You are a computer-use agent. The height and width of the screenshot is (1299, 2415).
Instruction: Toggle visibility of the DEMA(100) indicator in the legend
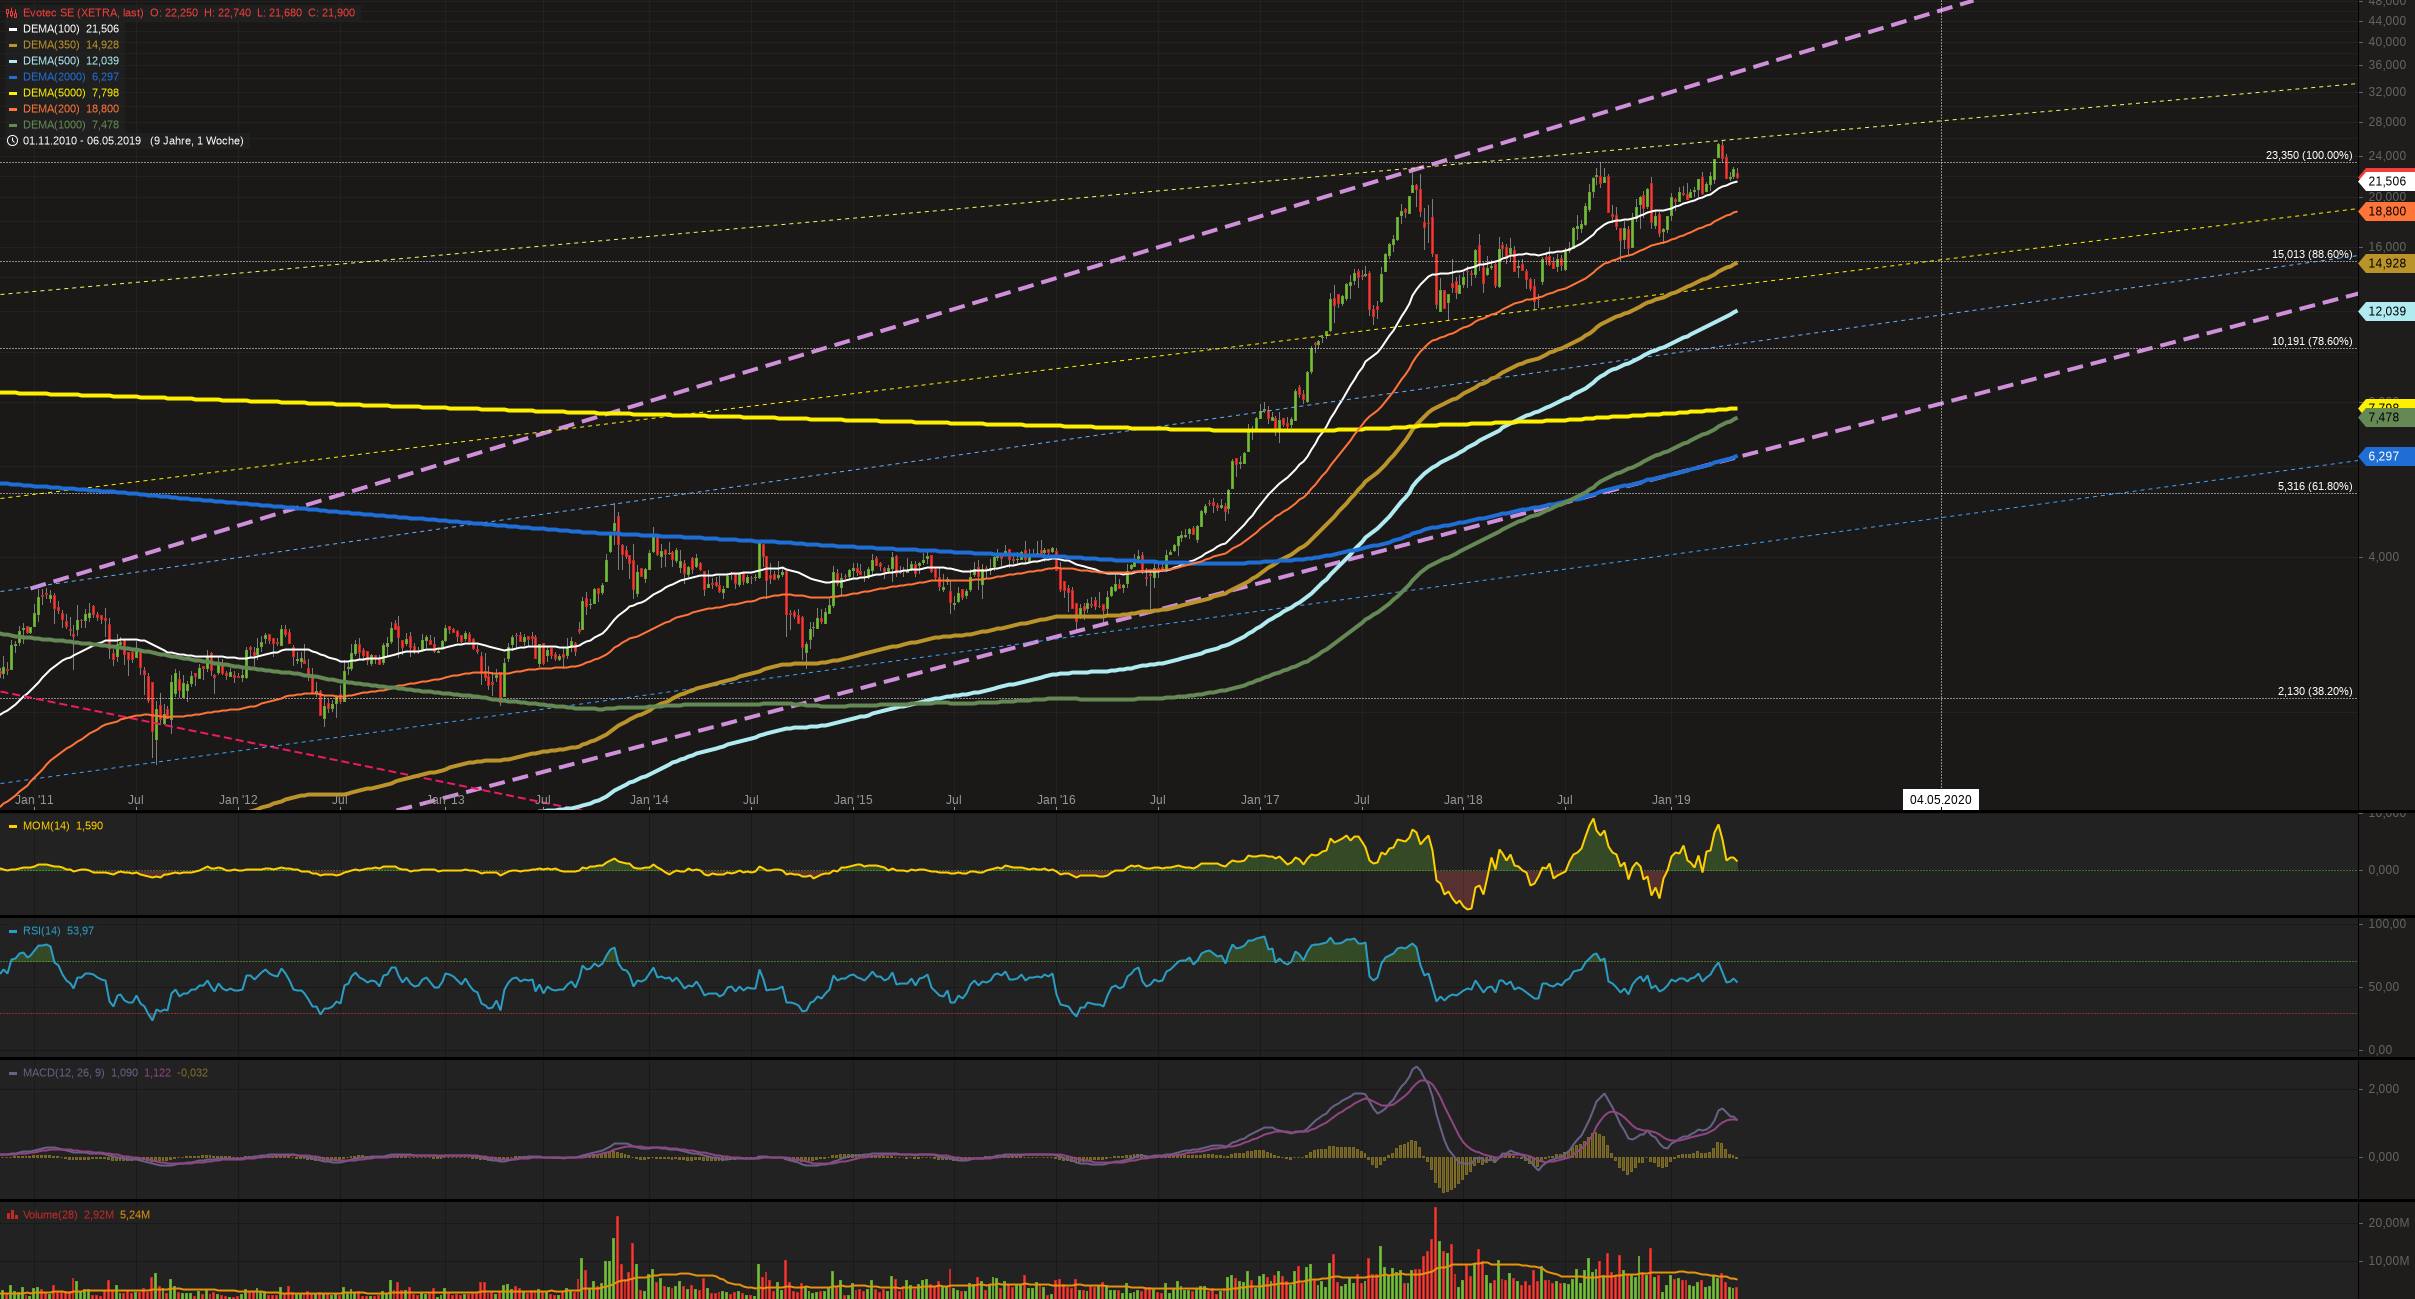[x=51, y=29]
